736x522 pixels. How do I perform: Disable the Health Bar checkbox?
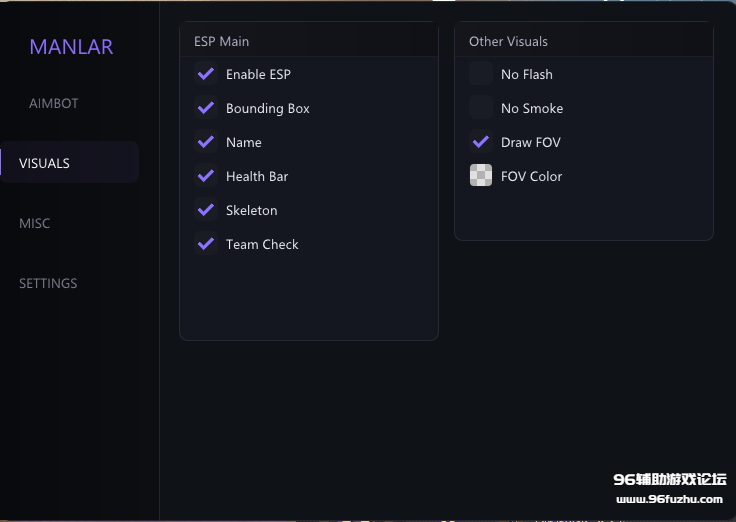tap(206, 176)
